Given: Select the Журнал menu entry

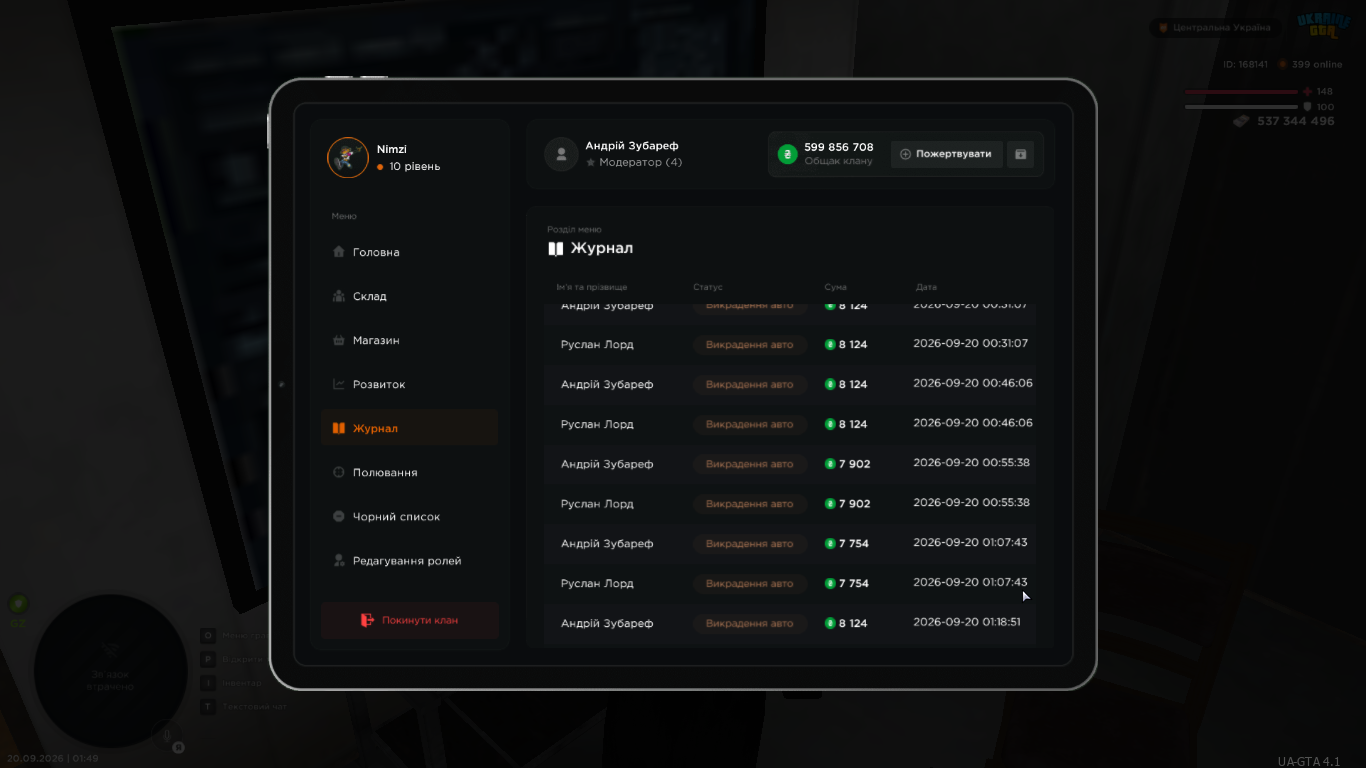Looking at the screenshot, I should pyautogui.click(x=409, y=428).
